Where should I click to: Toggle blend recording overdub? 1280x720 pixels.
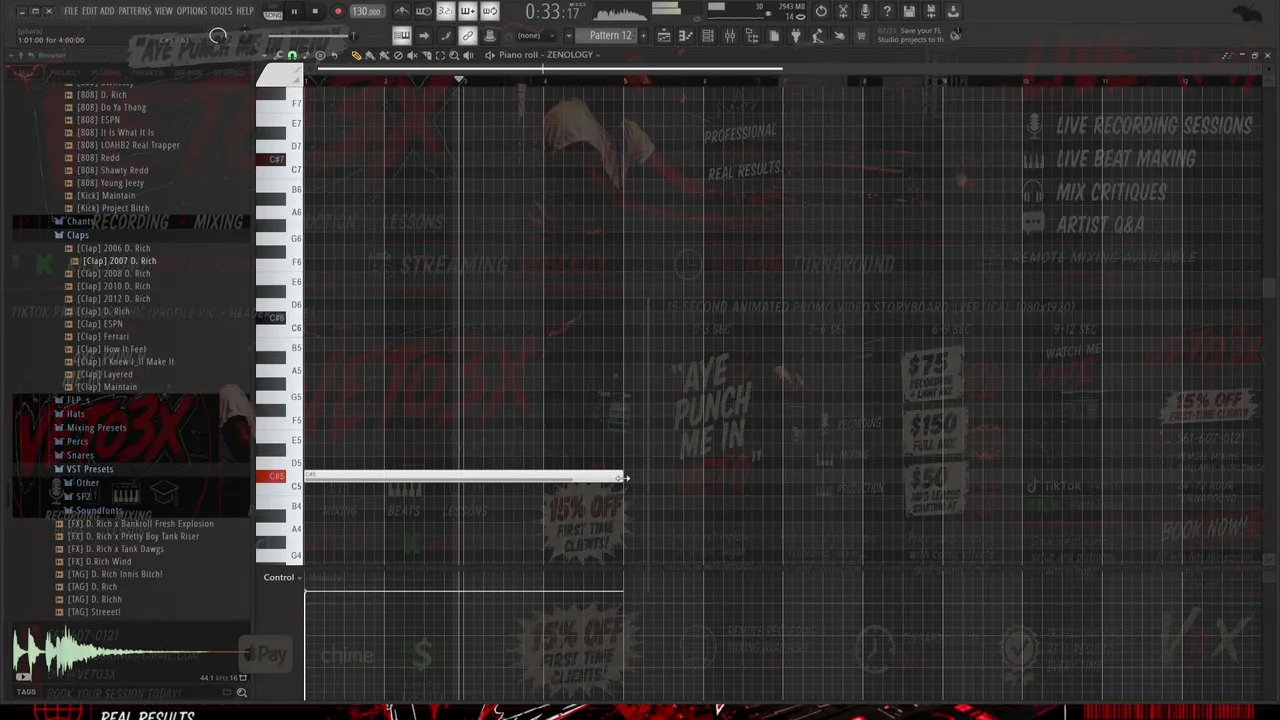(468, 12)
